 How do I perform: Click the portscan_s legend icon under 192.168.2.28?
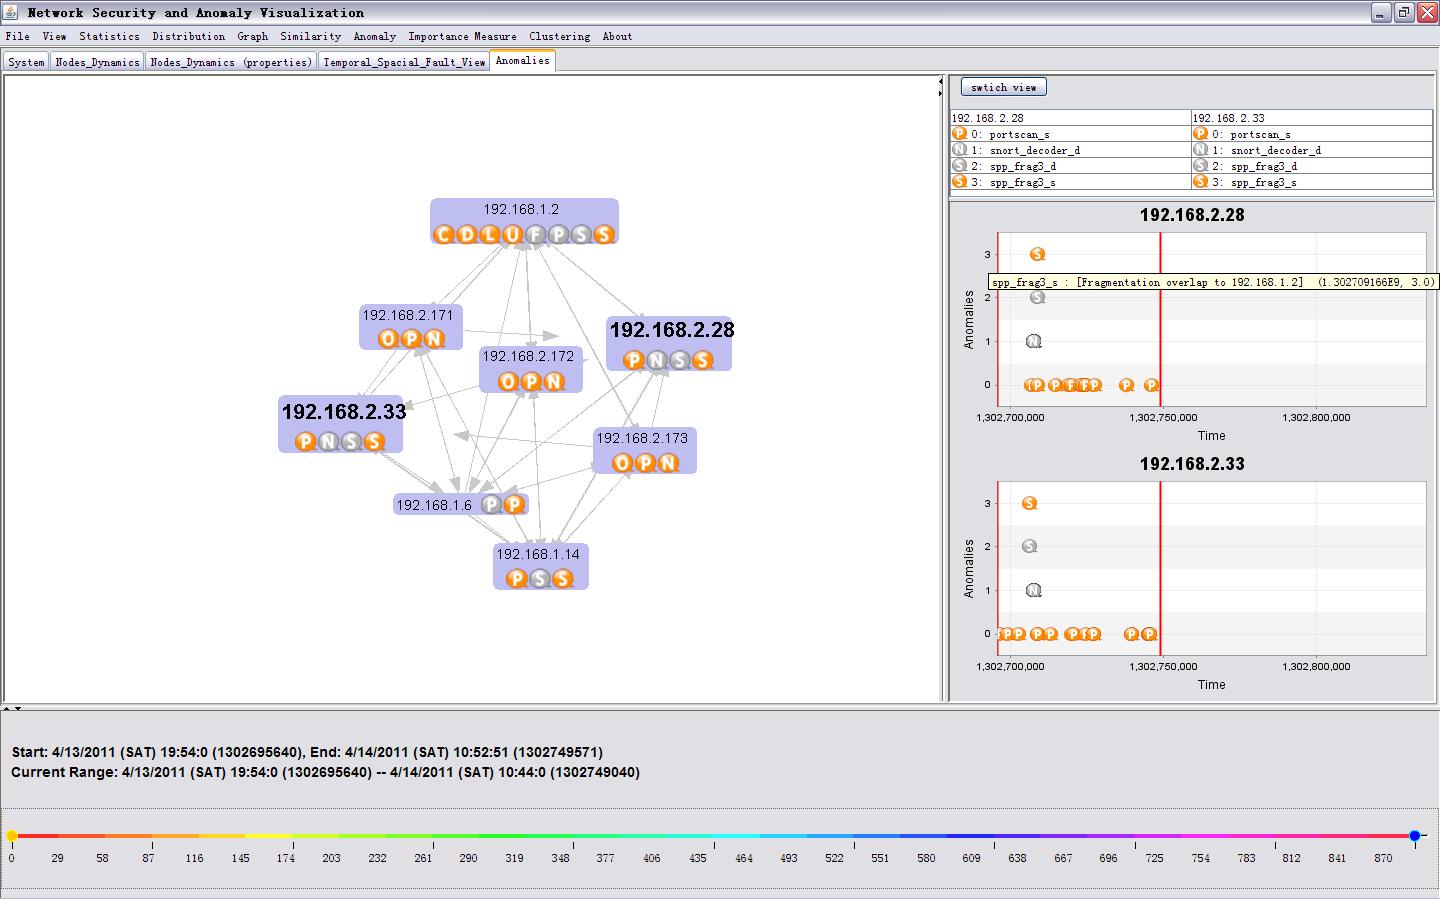(x=959, y=134)
